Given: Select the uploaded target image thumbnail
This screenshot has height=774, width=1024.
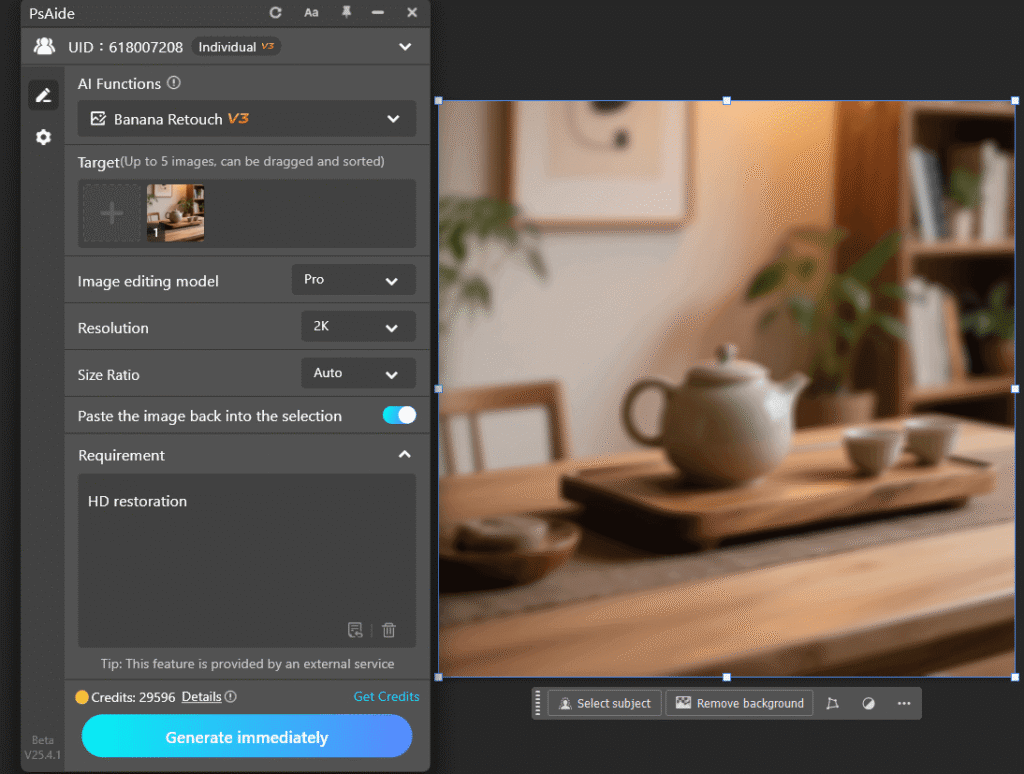Looking at the screenshot, I should [x=175, y=212].
